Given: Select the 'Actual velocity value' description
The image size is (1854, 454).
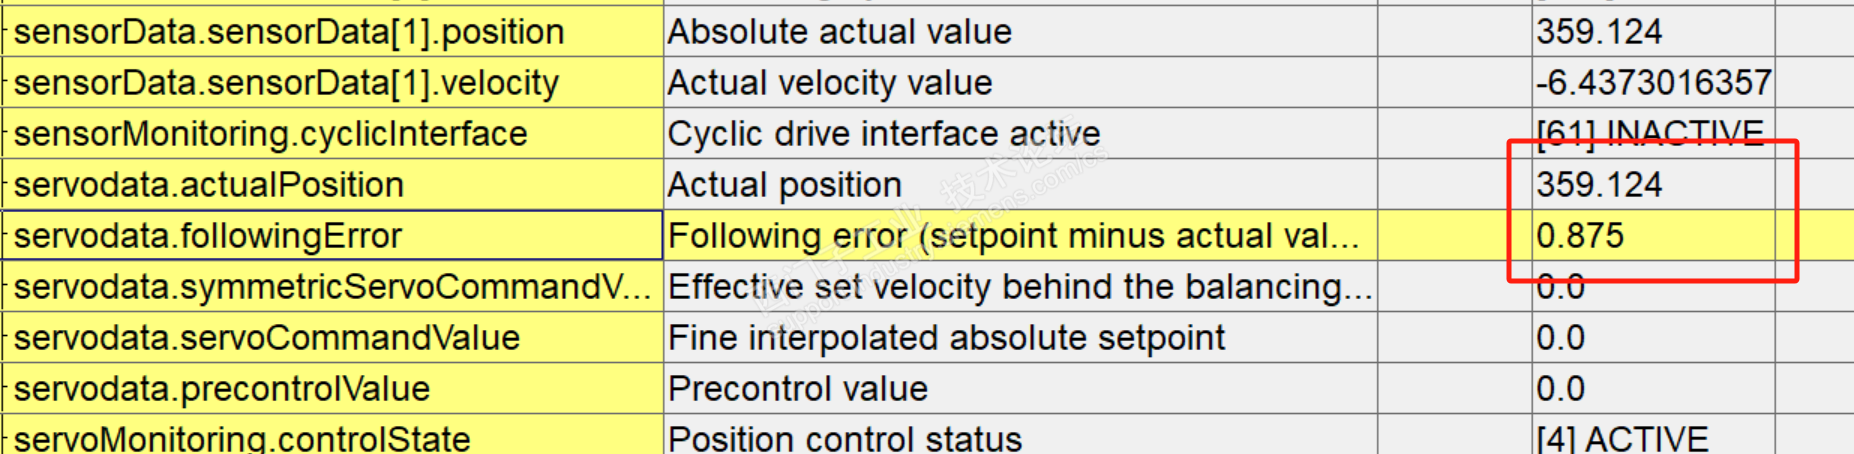Looking at the screenshot, I should (x=830, y=83).
